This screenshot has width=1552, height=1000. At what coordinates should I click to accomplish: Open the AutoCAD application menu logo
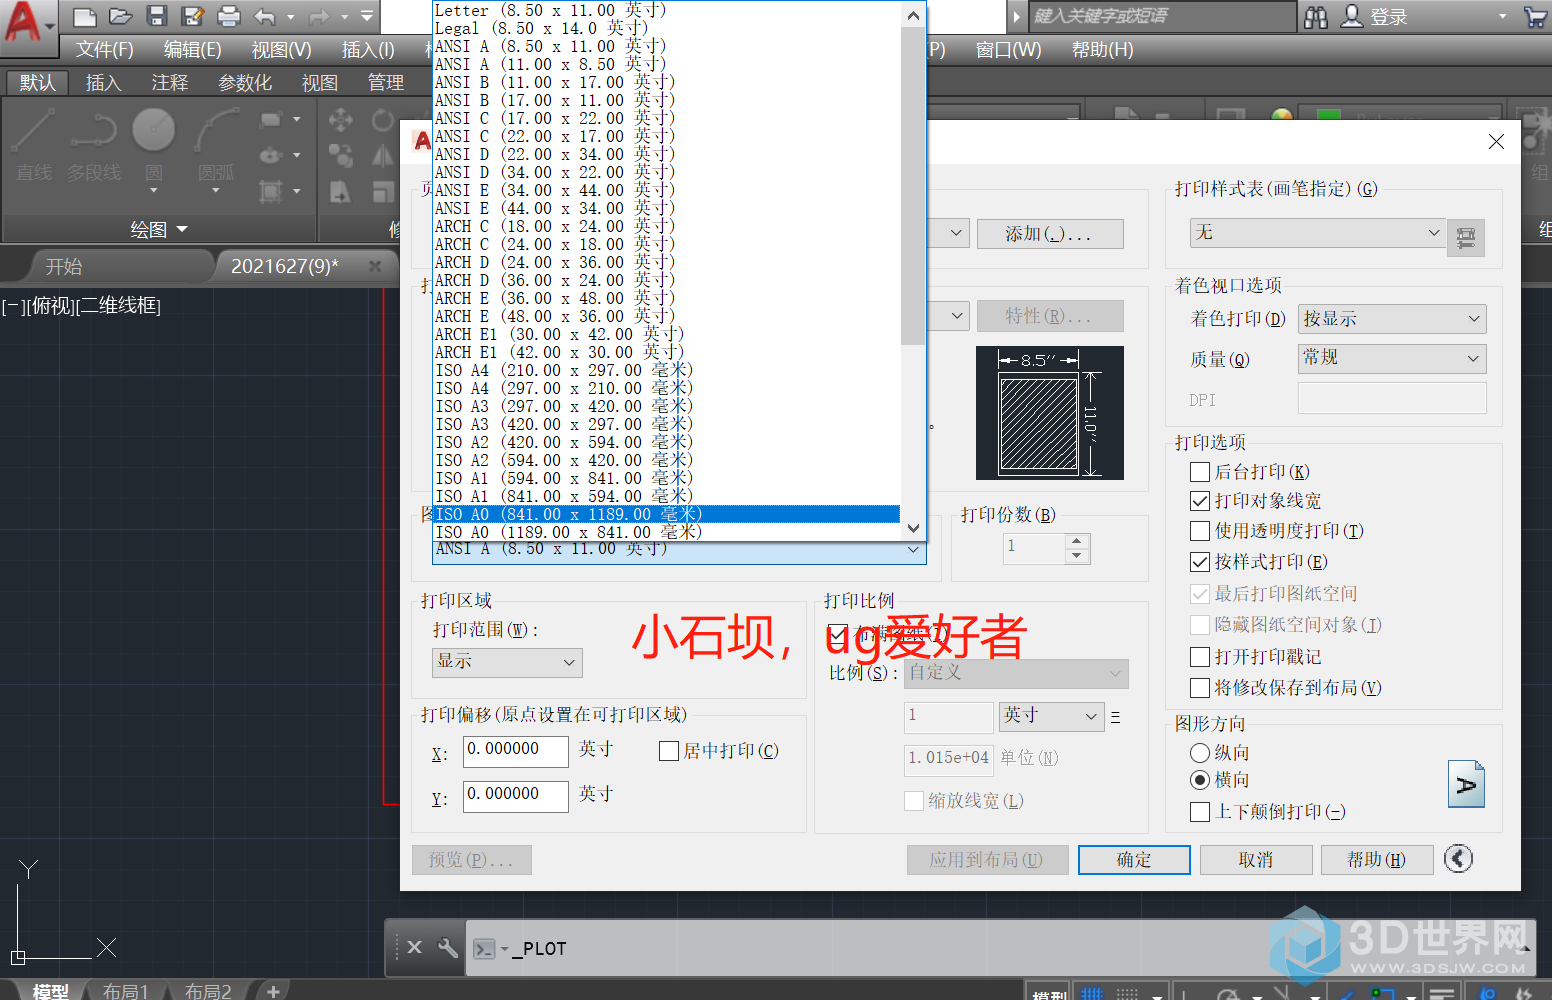(x=24, y=21)
